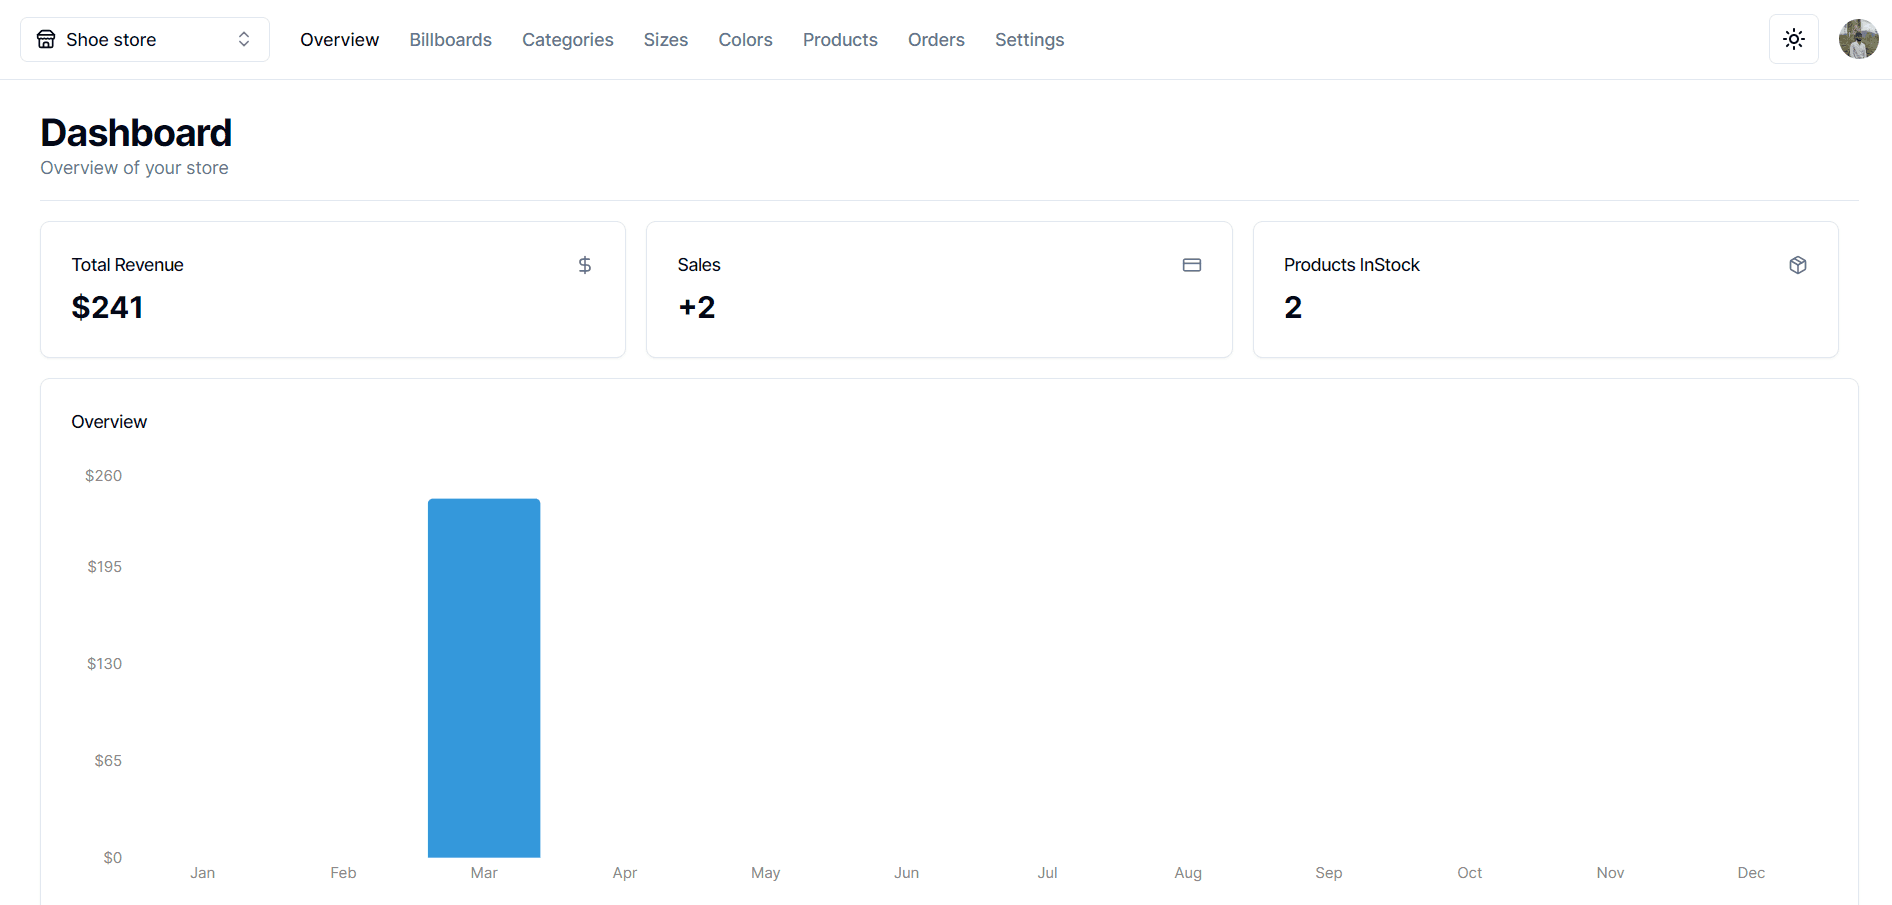The width and height of the screenshot is (1892, 905).
Task: Toggle the light/dark theme with sun icon
Action: [1793, 39]
